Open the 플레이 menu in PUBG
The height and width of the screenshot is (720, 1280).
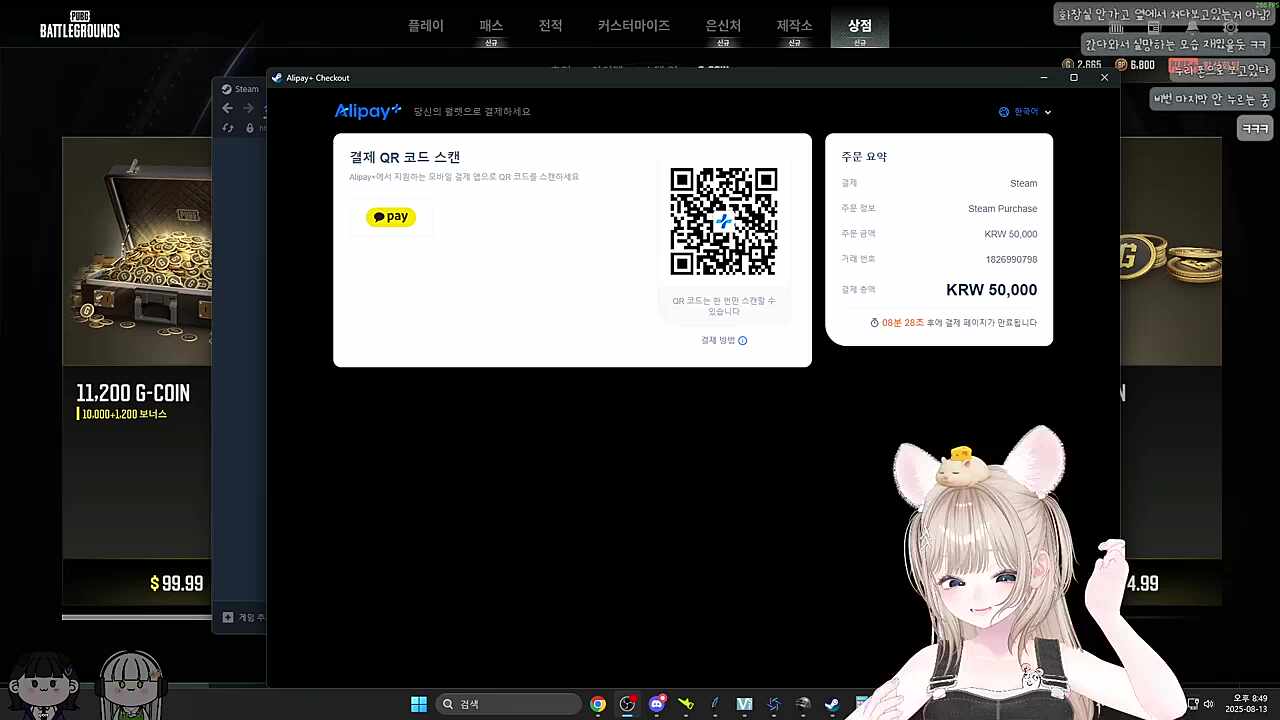[426, 26]
